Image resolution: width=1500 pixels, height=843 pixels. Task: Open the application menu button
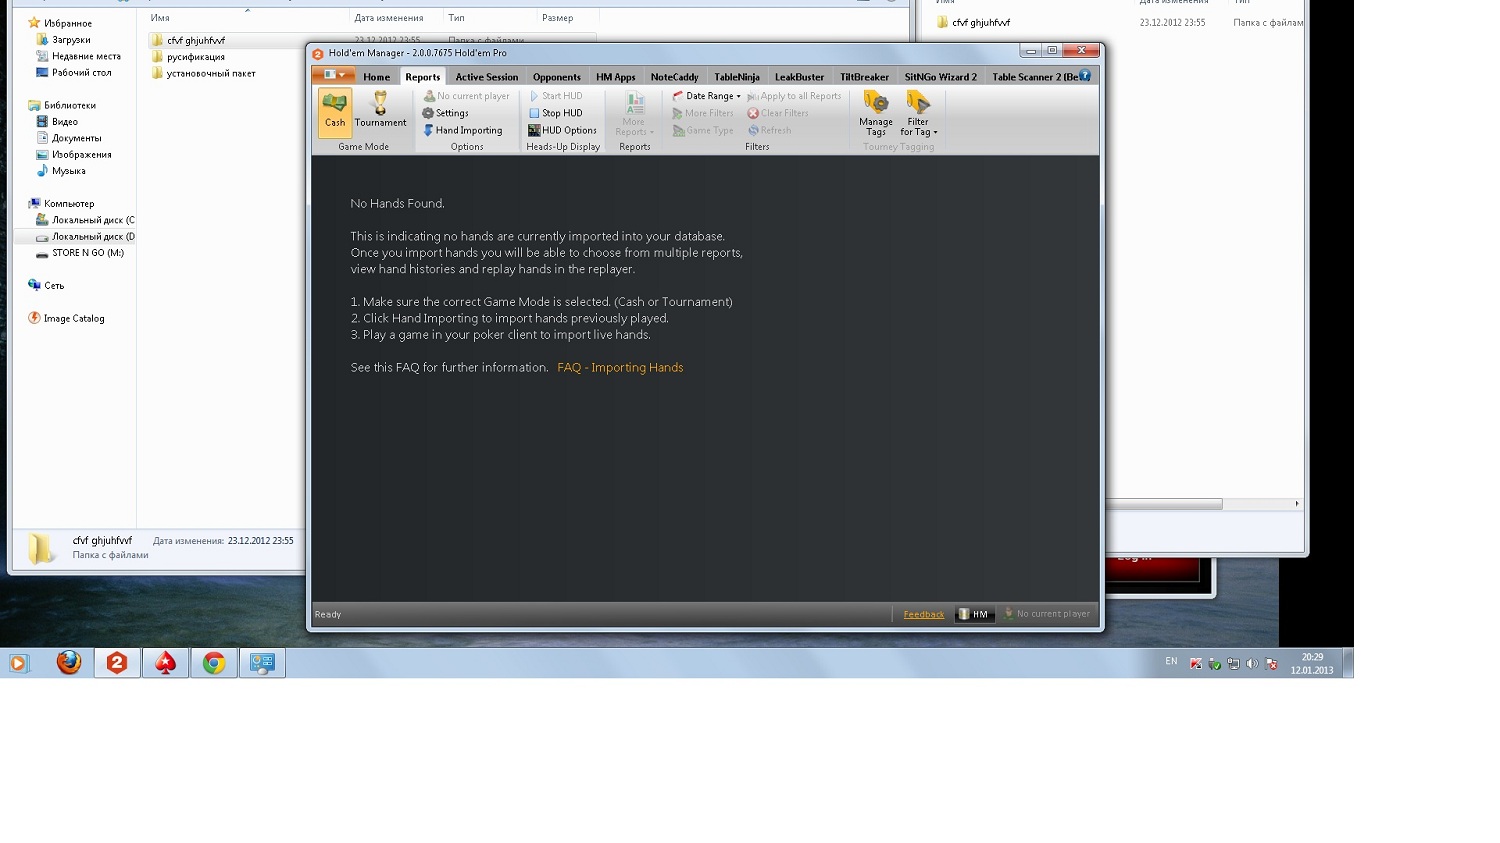(334, 75)
